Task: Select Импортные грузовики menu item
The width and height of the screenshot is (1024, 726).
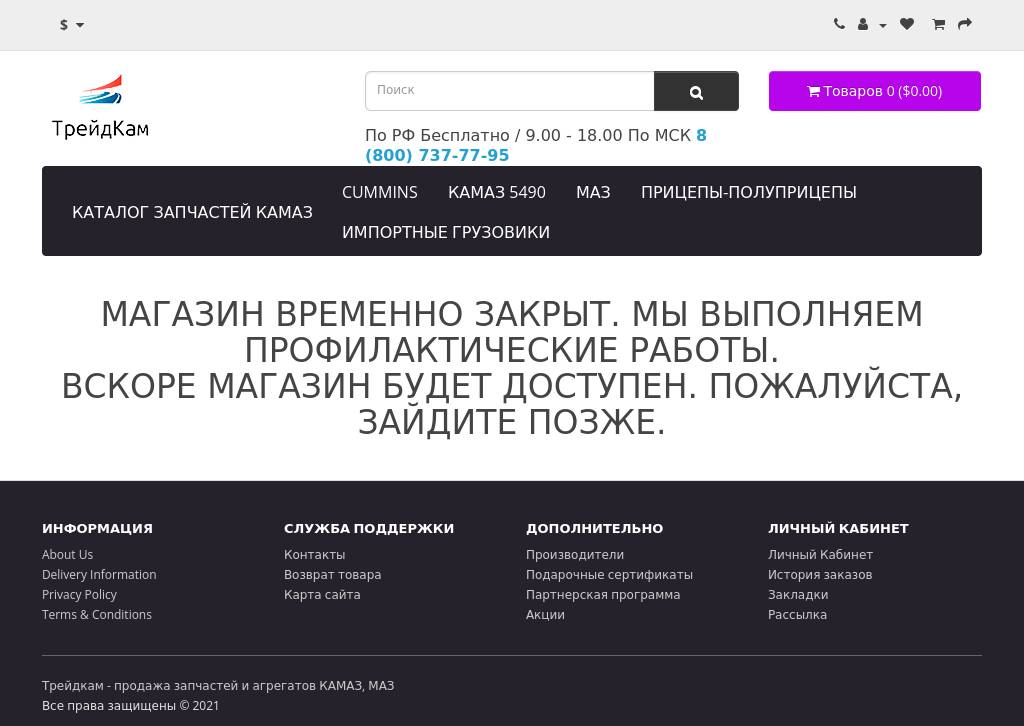Action: click(x=446, y=232)
